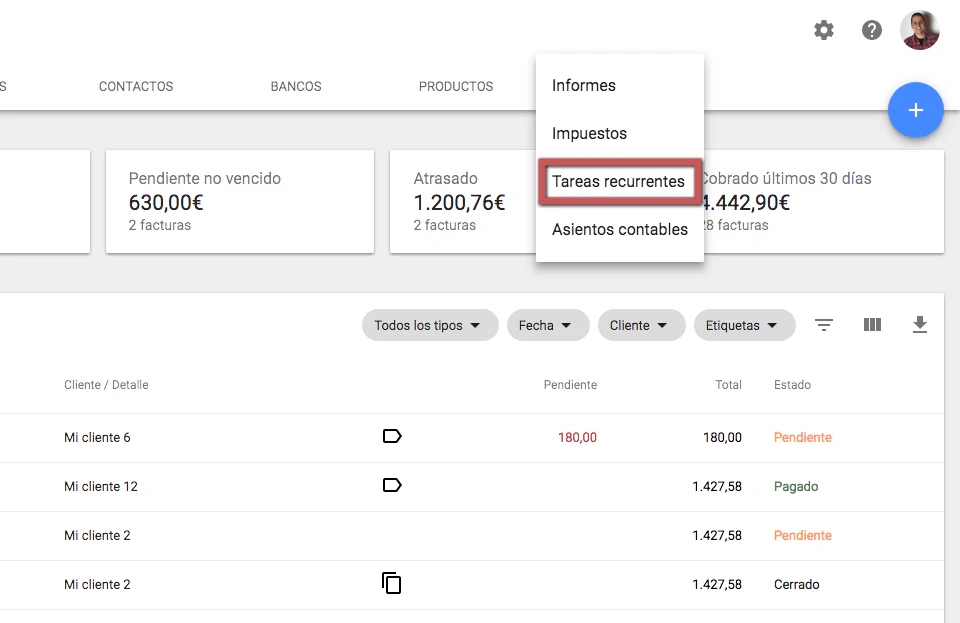Download the invoice list

click(920, 325)
